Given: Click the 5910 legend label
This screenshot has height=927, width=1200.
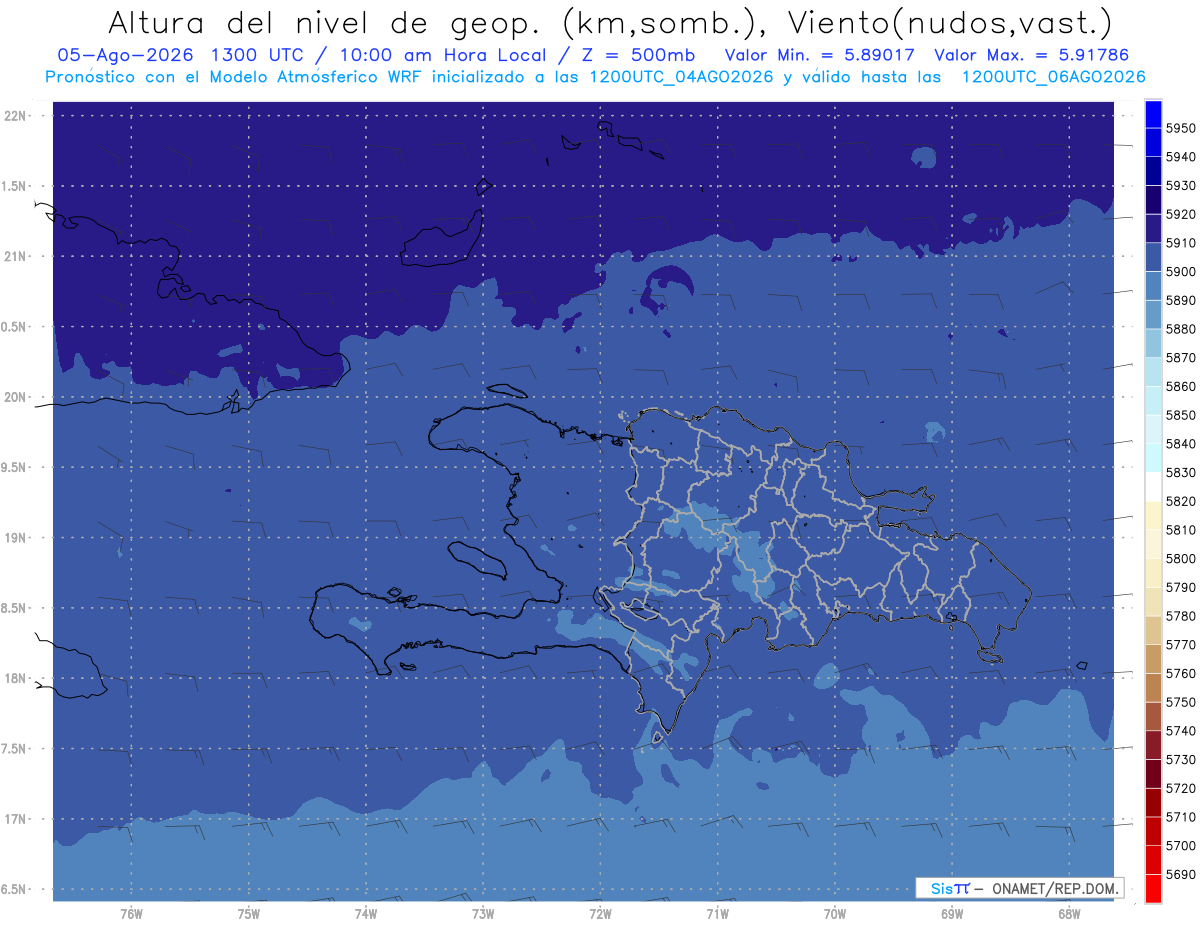Looking at the screenshot, I should [1181, 243].
